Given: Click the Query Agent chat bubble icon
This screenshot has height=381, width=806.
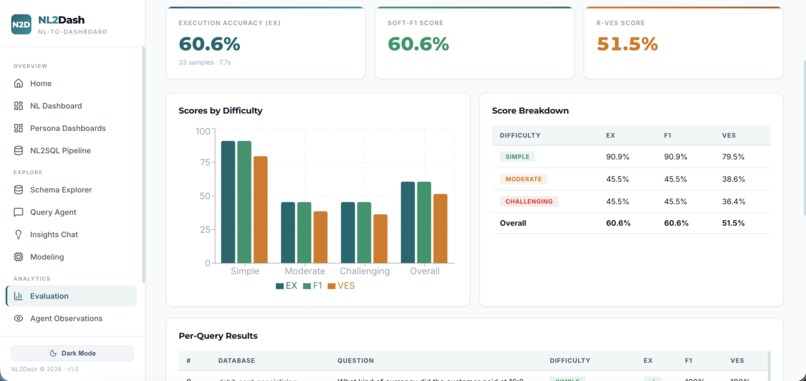Looking at the screenshot, I should (19, 212).
